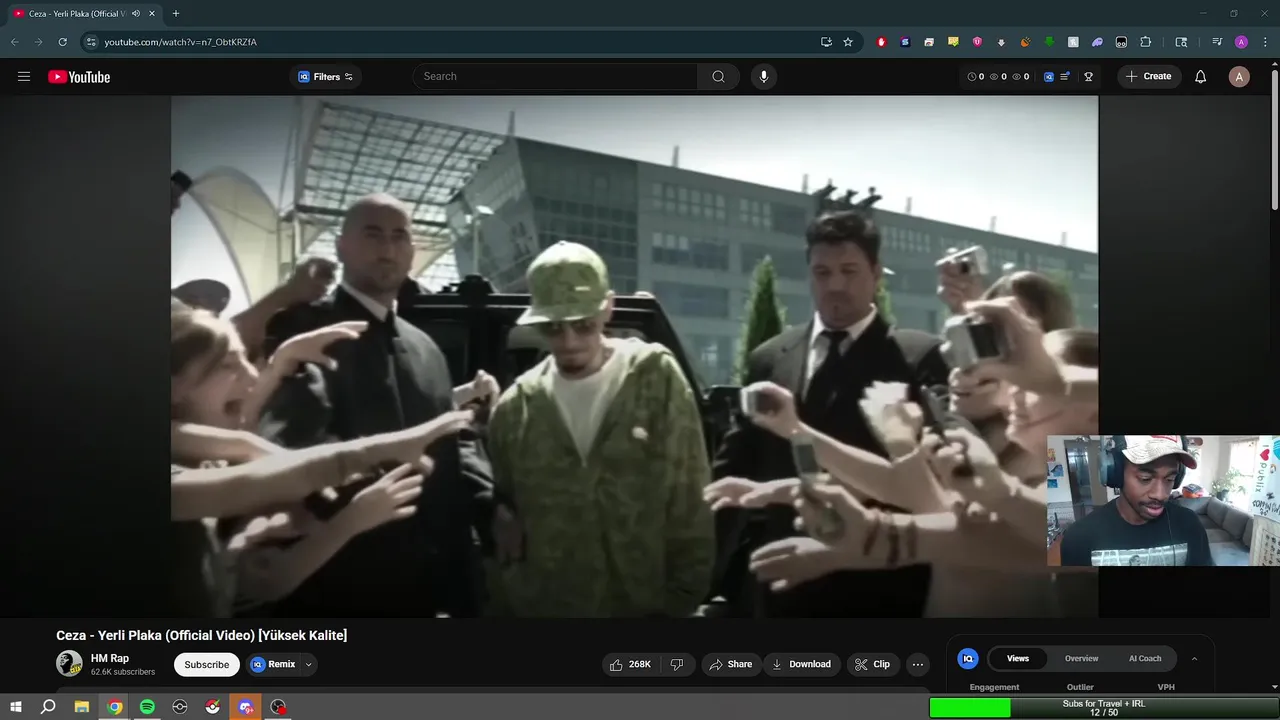Screen dimensions: 1280x720
Task: Open the YouTube guide hamburger menu
Action: click(x=24, y=77)
